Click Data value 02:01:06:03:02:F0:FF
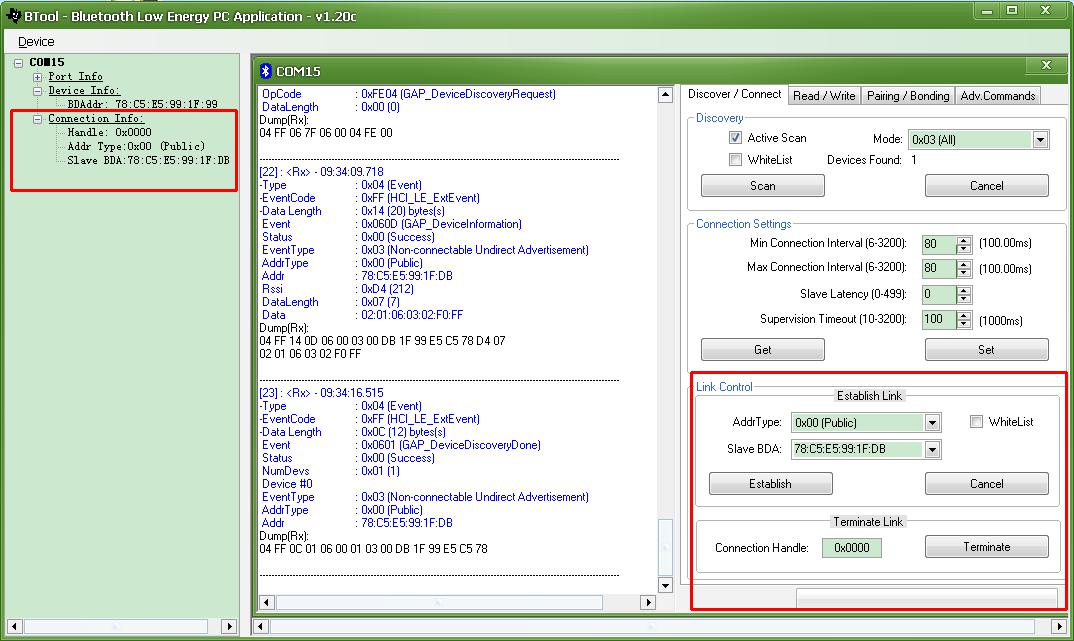 coord(412,315)
